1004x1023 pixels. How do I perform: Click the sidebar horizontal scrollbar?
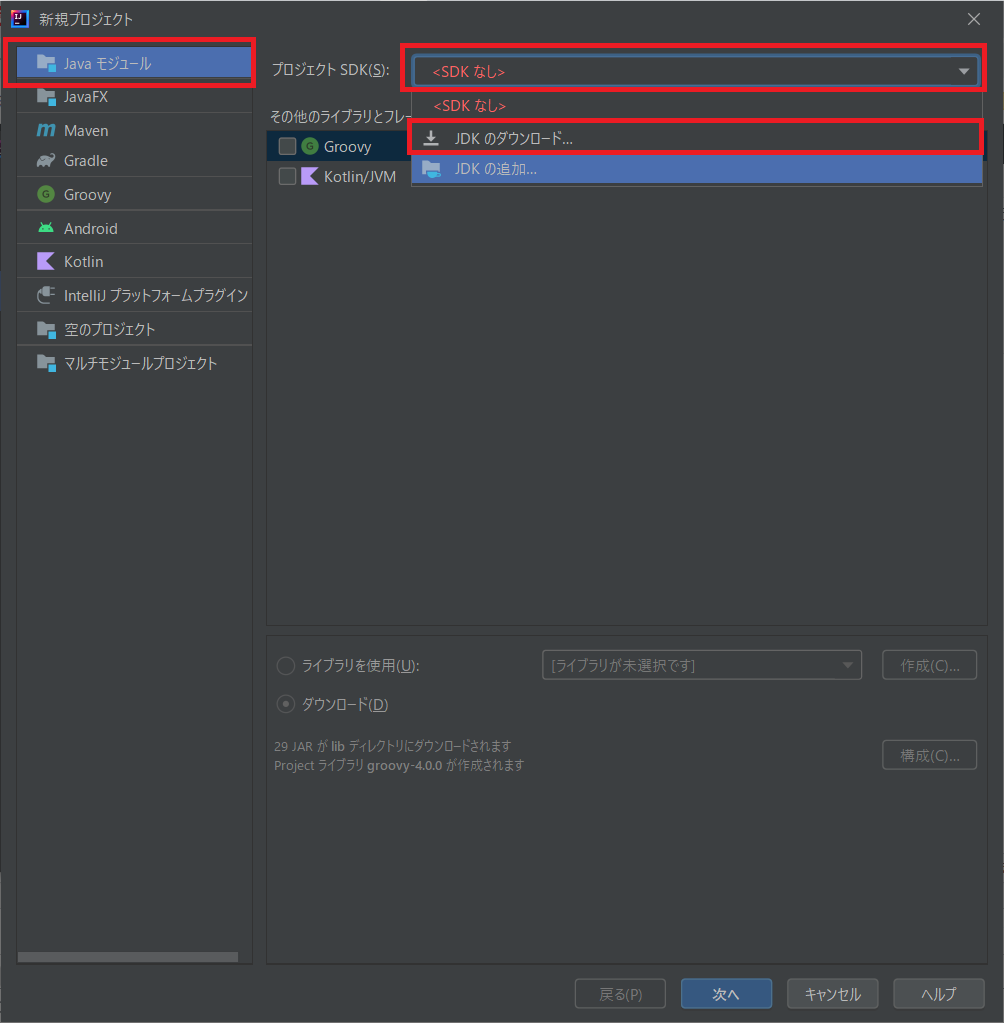click(128, 956)
